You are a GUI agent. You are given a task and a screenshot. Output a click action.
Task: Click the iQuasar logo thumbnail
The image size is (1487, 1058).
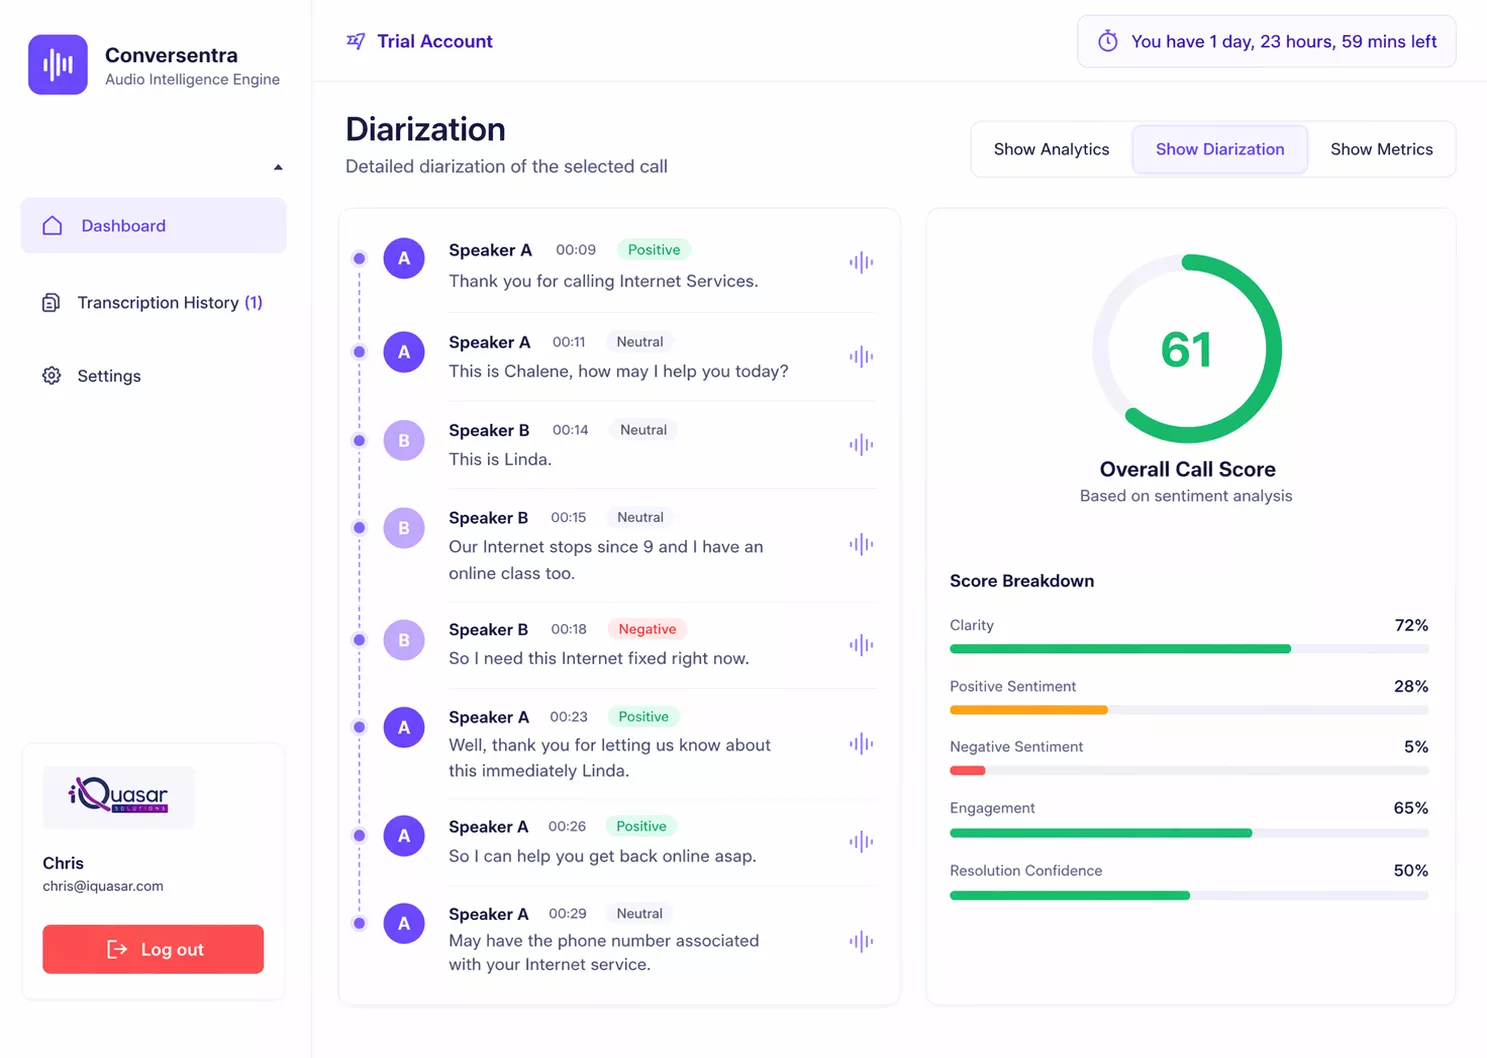(118, 797)
